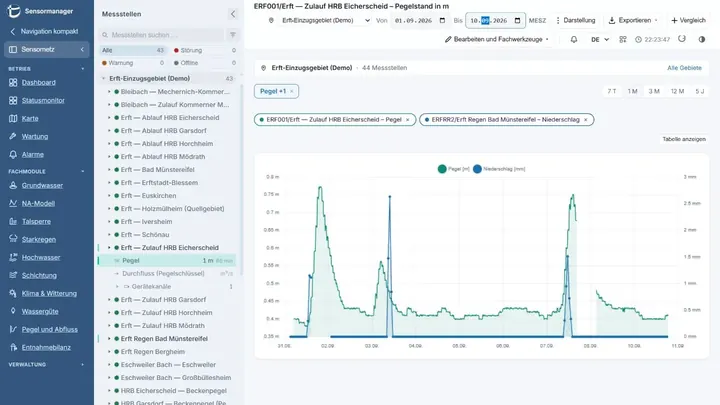Viewport: 720px width, 405px height.
Task: Filter stations by Offline status
Action: (x=205, y=63)
